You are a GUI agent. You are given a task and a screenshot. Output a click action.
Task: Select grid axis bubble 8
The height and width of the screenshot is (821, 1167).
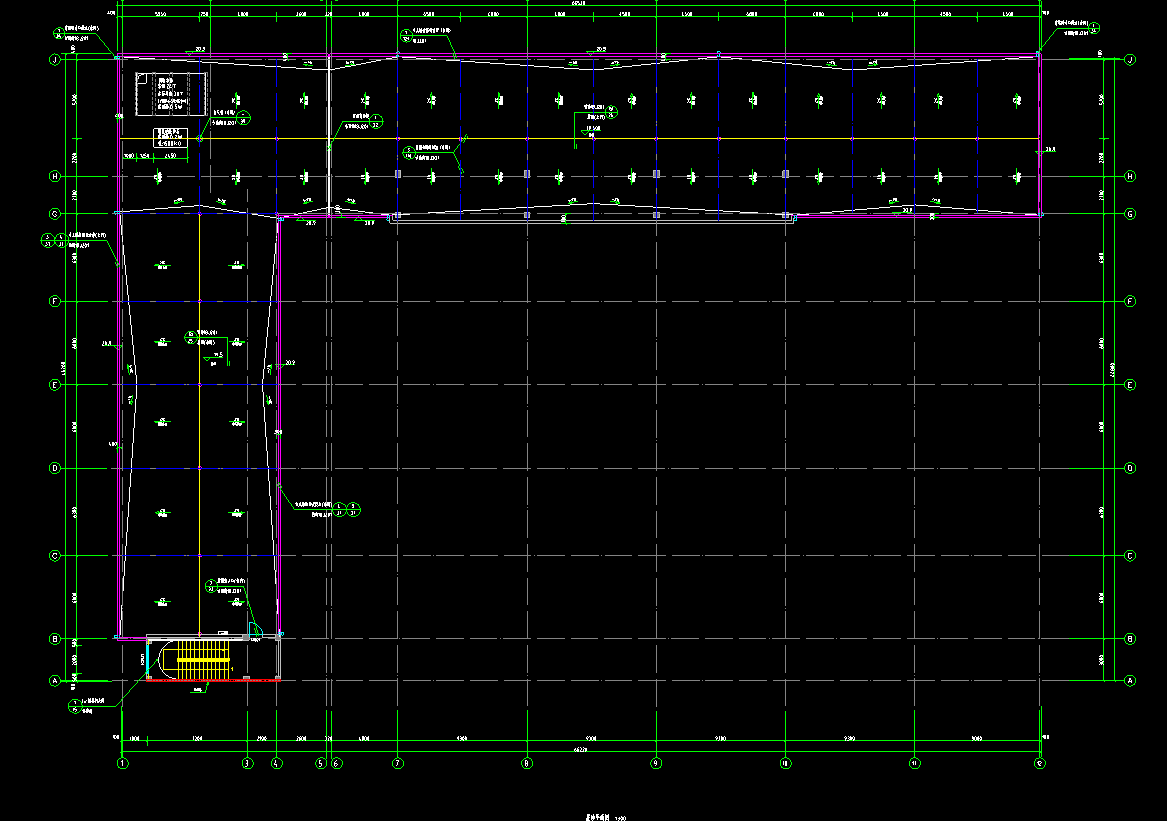(527, 763)
